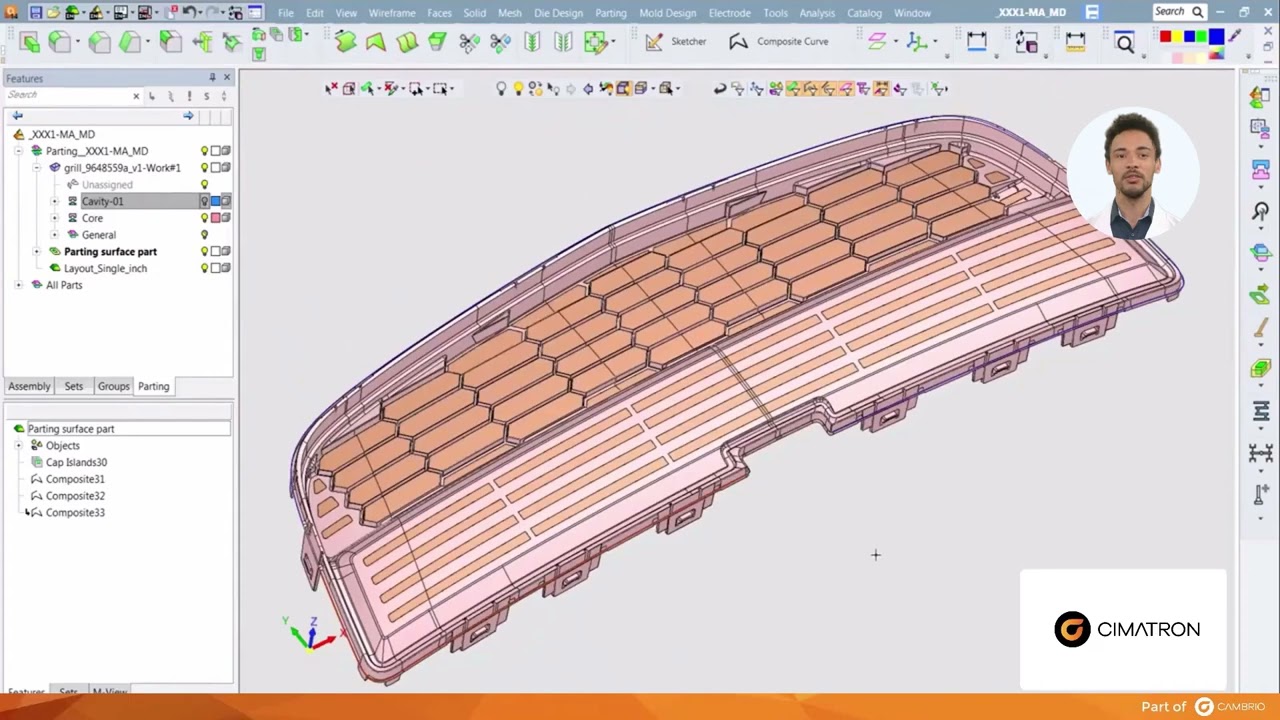Switch to the Sets tab
This screenshot has width=1280, height=720.
[x=74, y=386]
